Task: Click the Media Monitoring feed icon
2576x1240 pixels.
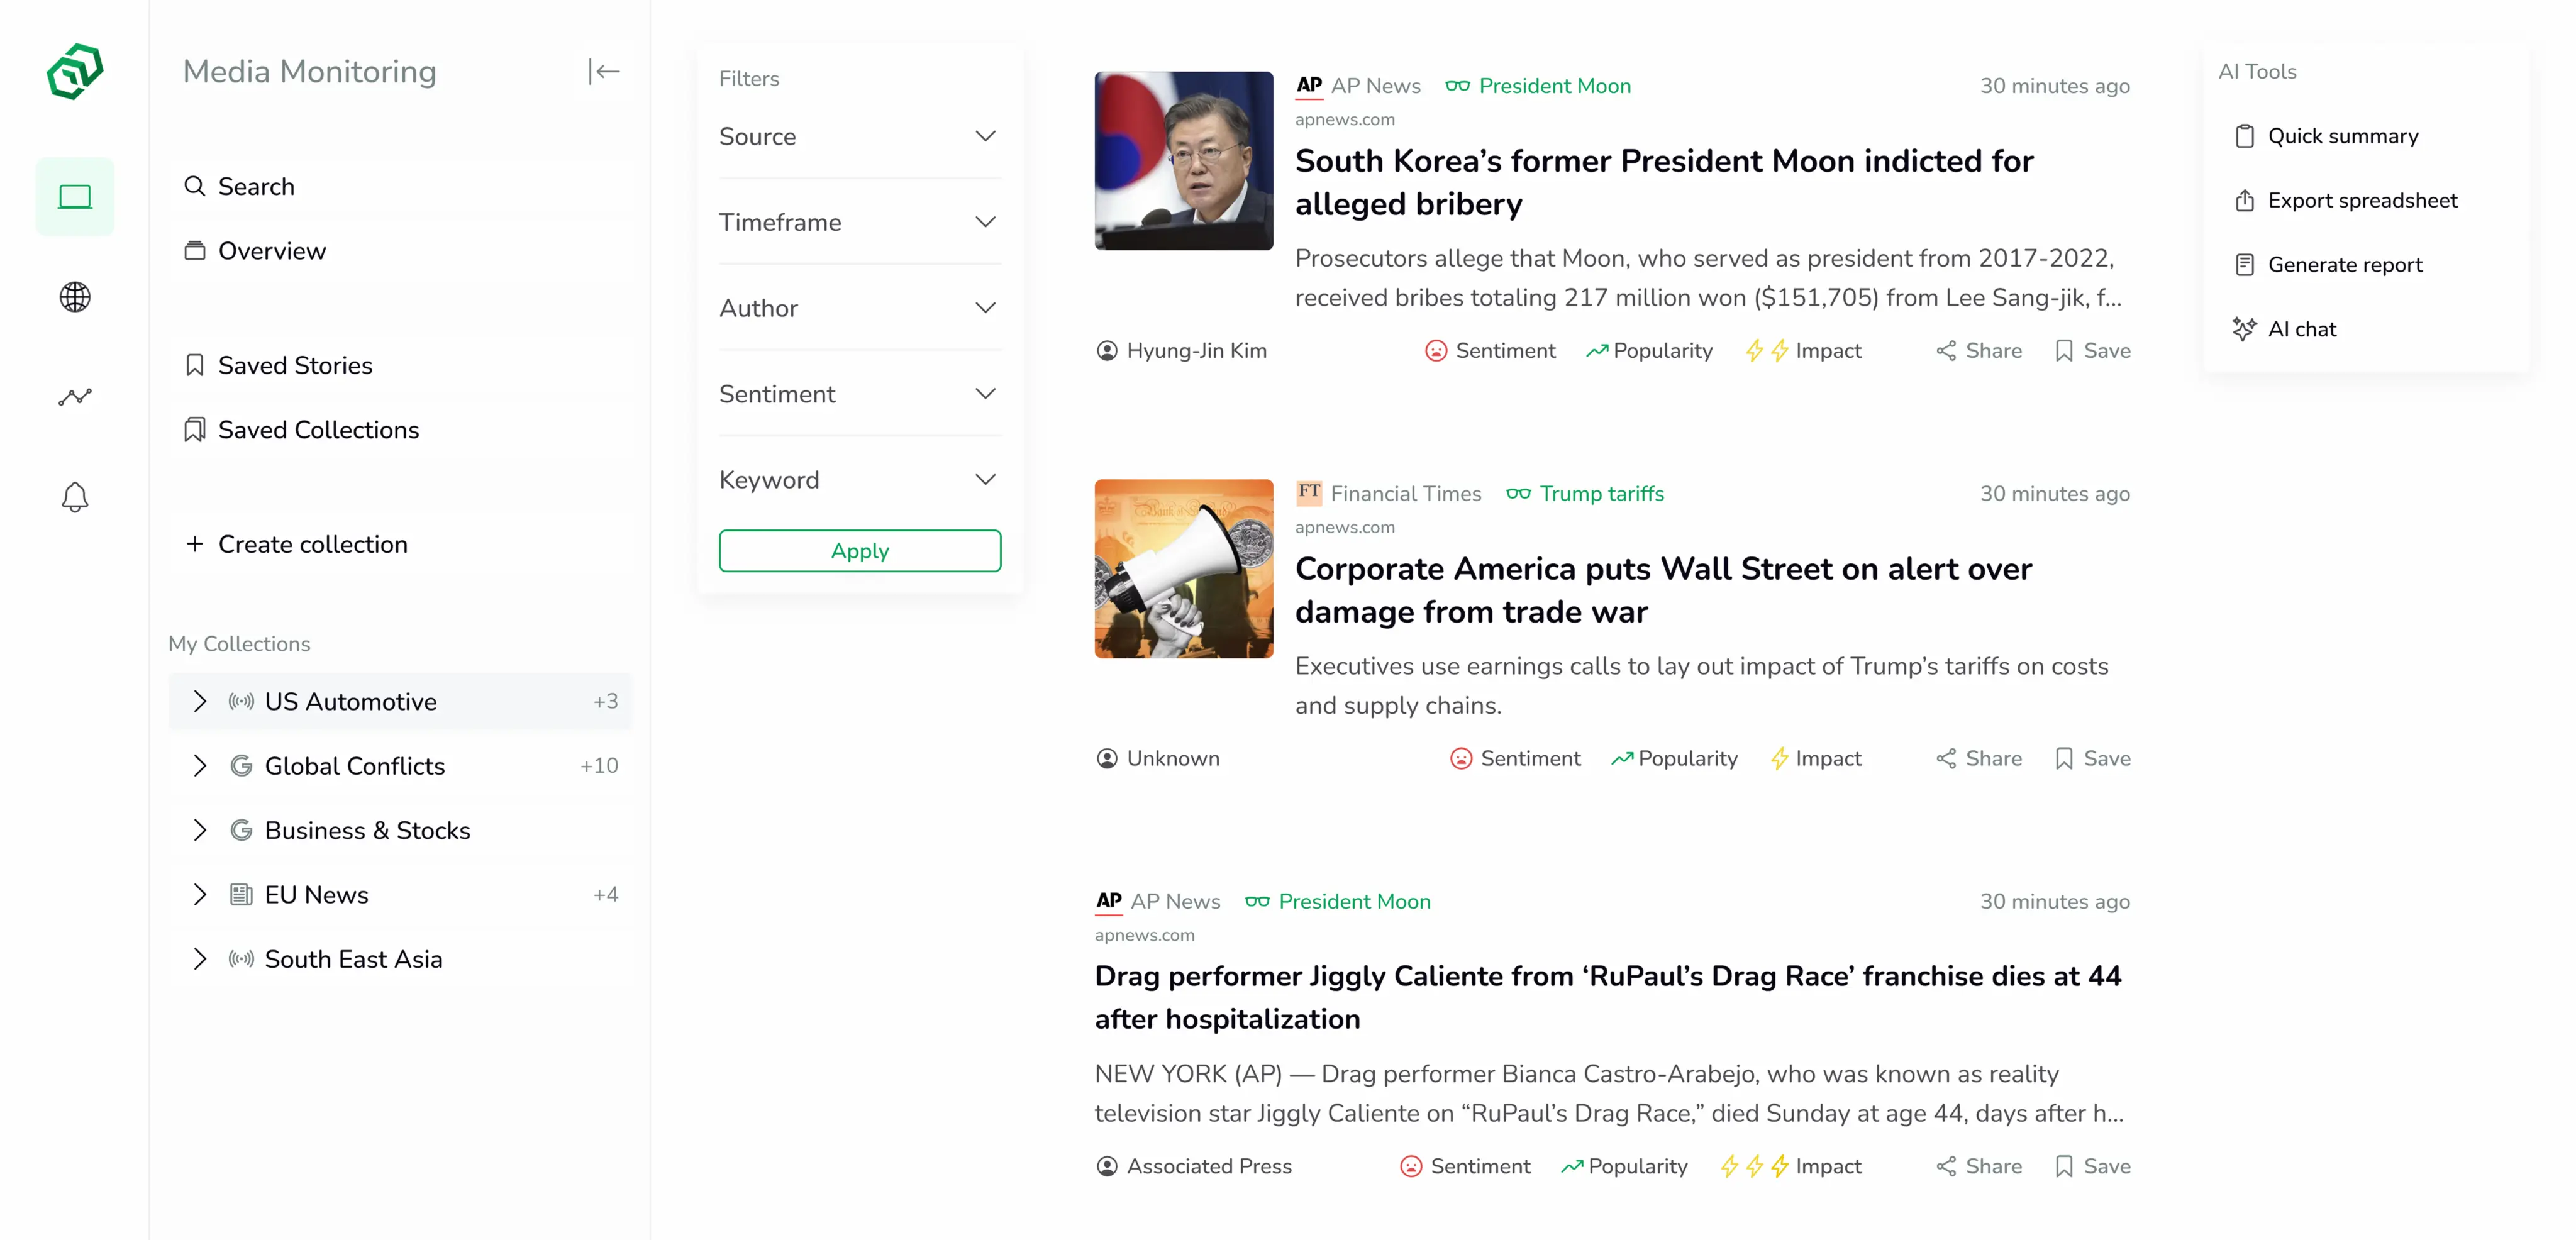Action: click(x=74, y=196)
